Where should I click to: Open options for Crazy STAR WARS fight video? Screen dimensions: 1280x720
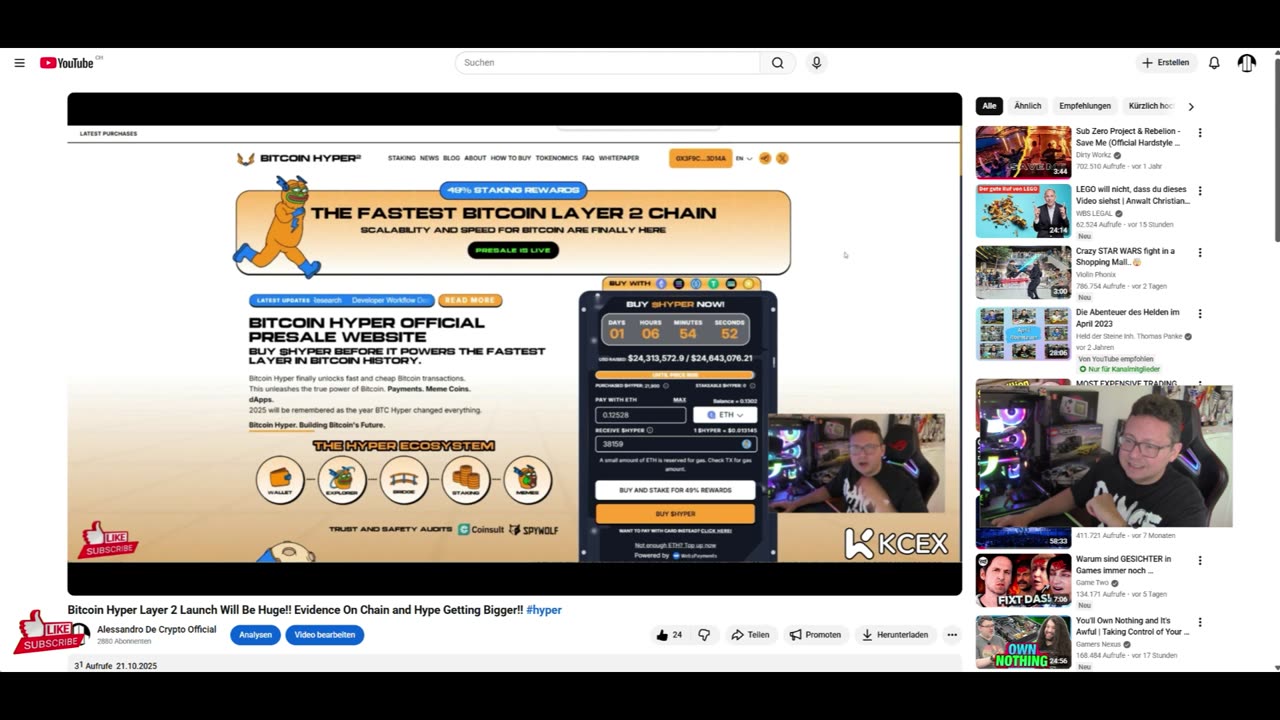point(1200,253)
